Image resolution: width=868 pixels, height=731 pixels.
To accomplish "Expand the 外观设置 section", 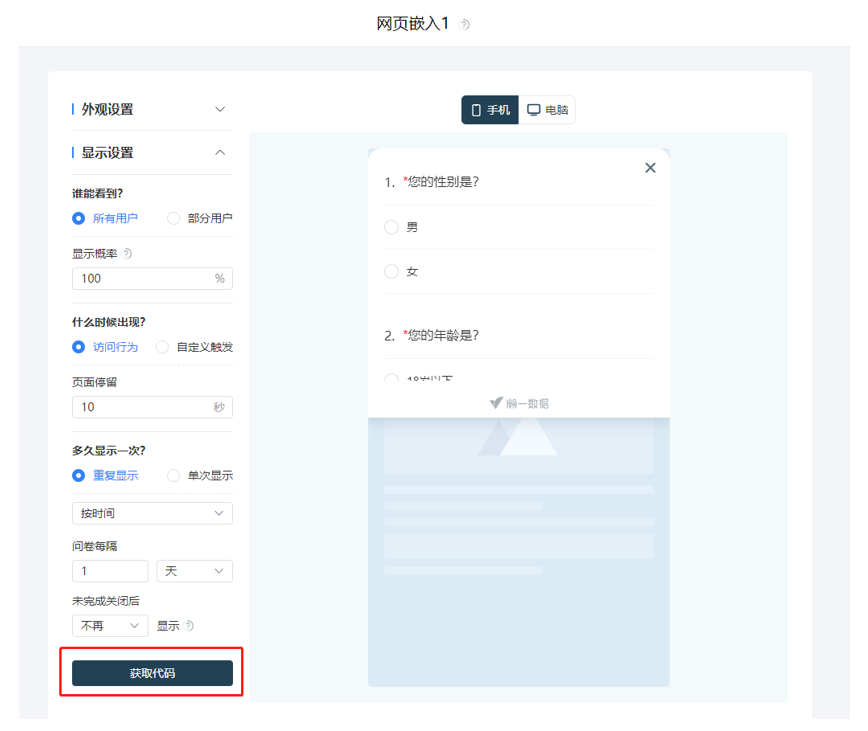I will point(152,109).
